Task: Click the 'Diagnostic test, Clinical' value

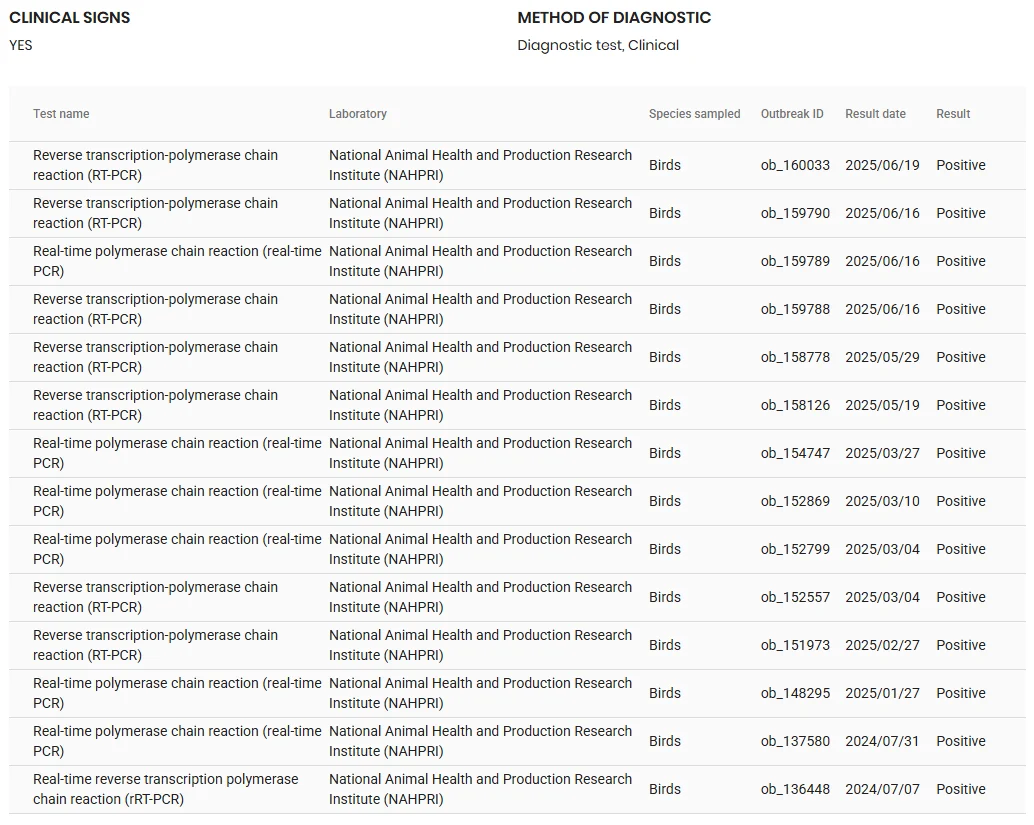Action: click(x=598, y=46)
